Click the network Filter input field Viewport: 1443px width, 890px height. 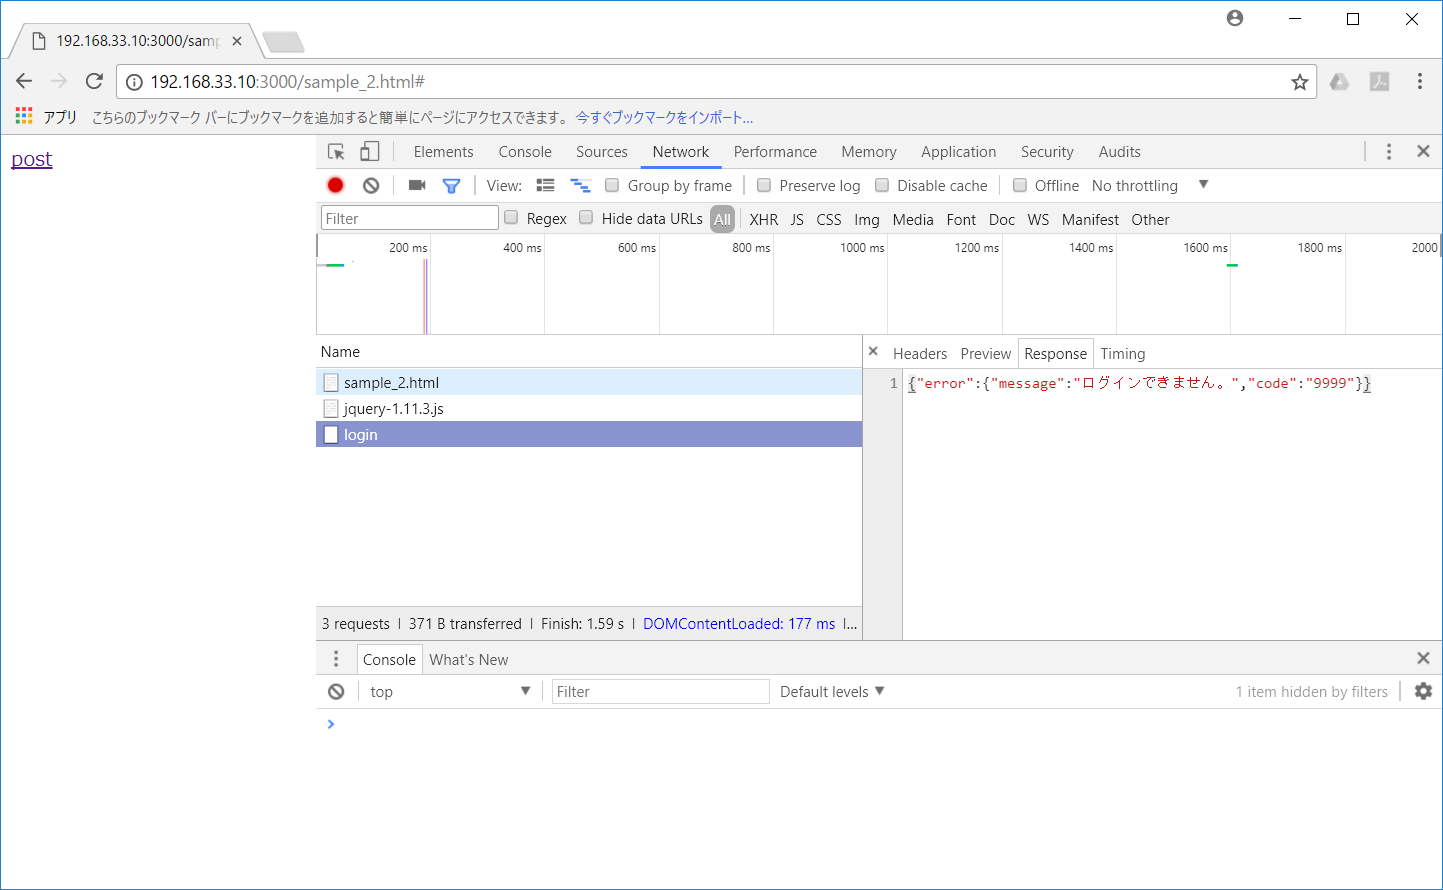coord(409,218)
